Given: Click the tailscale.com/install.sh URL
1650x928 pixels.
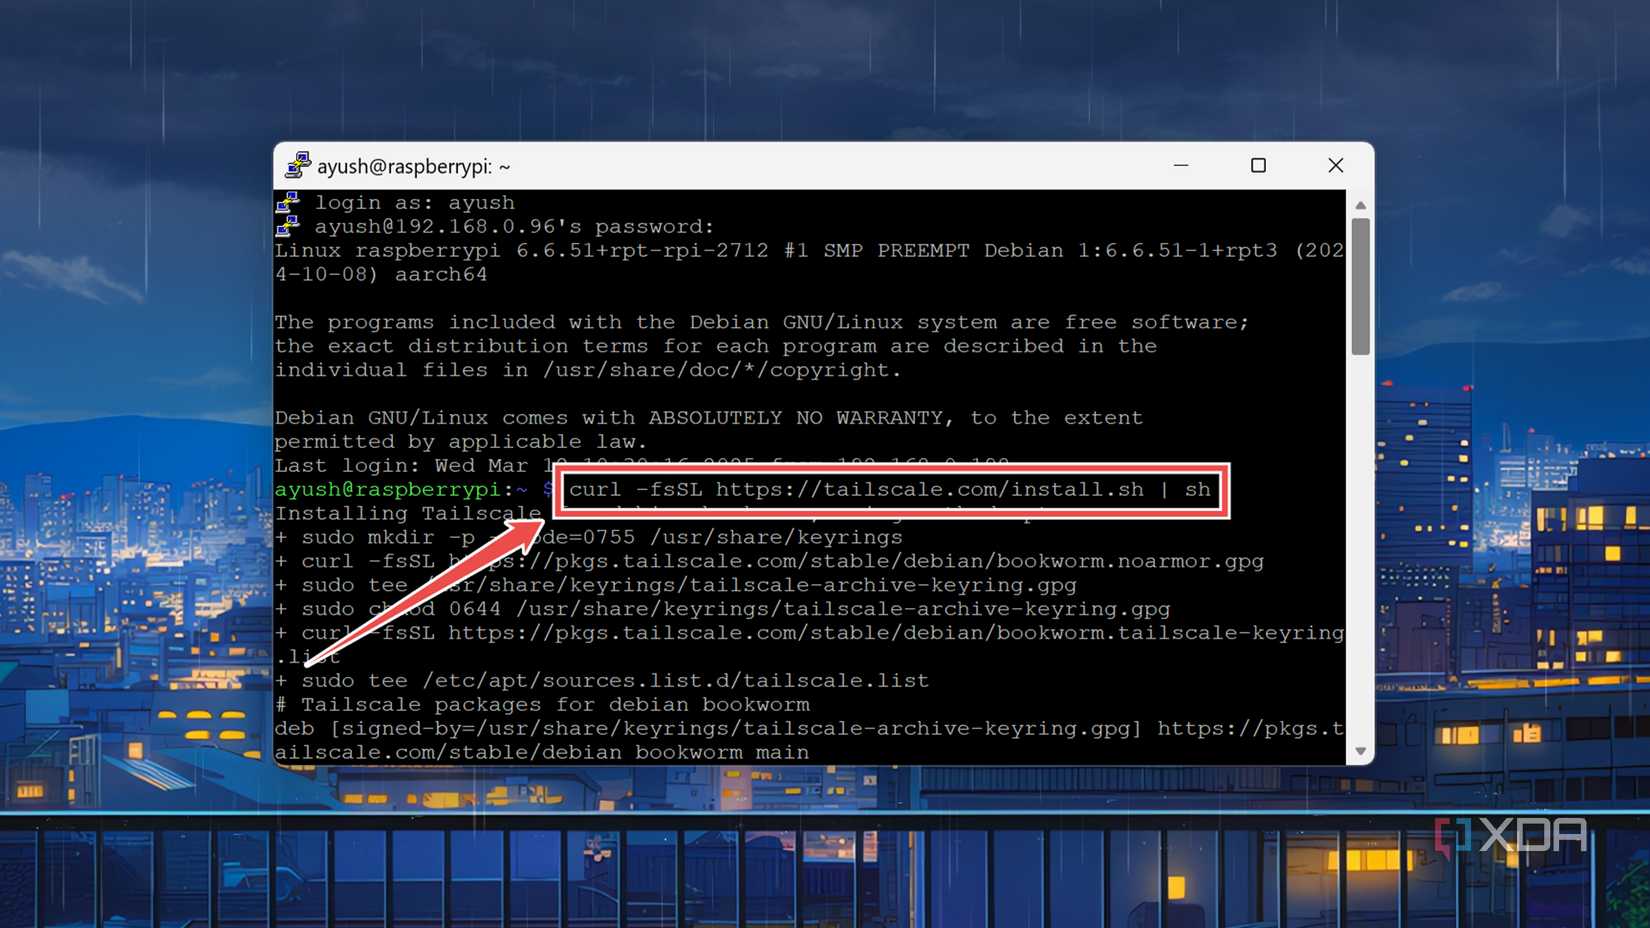Looking at the screenshot, I should (x=930, y=490).
